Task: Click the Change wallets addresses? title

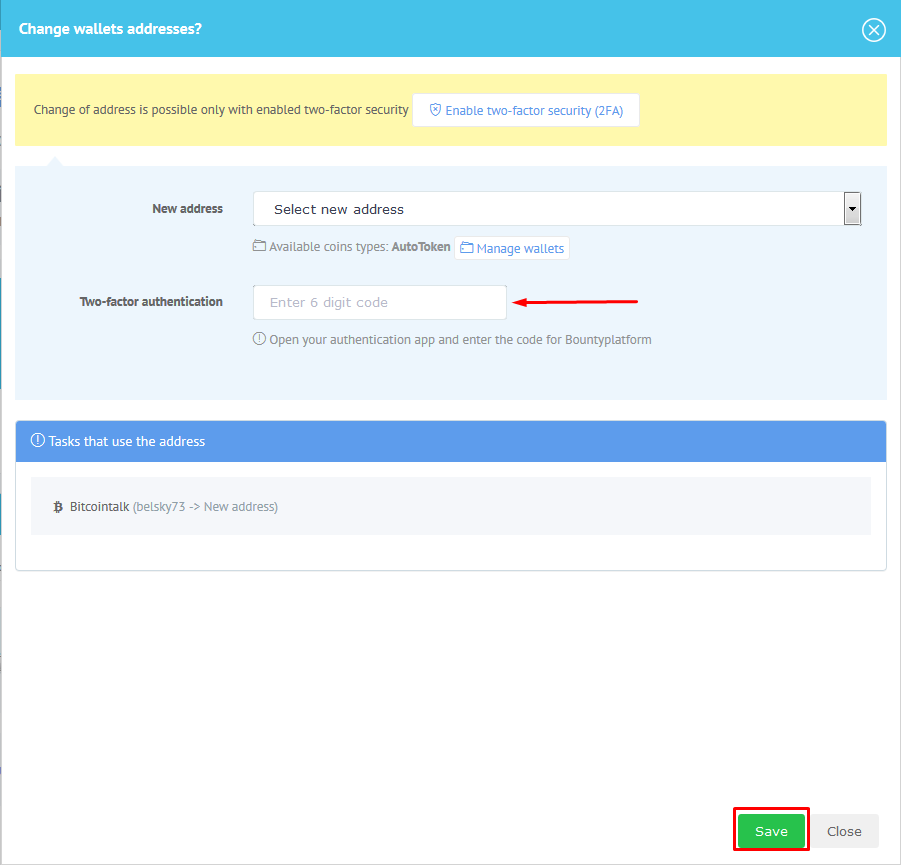Action: [110, 29]
